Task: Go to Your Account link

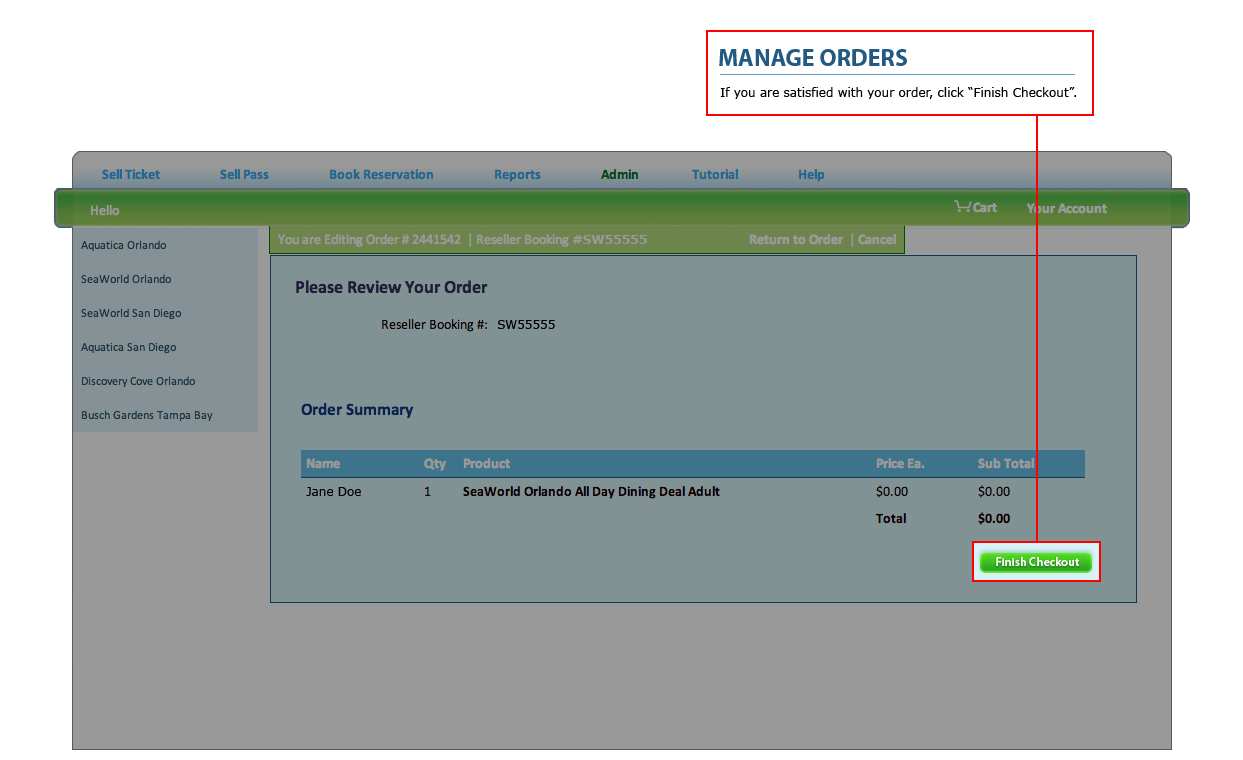Action: click(x=1066, y=208)
